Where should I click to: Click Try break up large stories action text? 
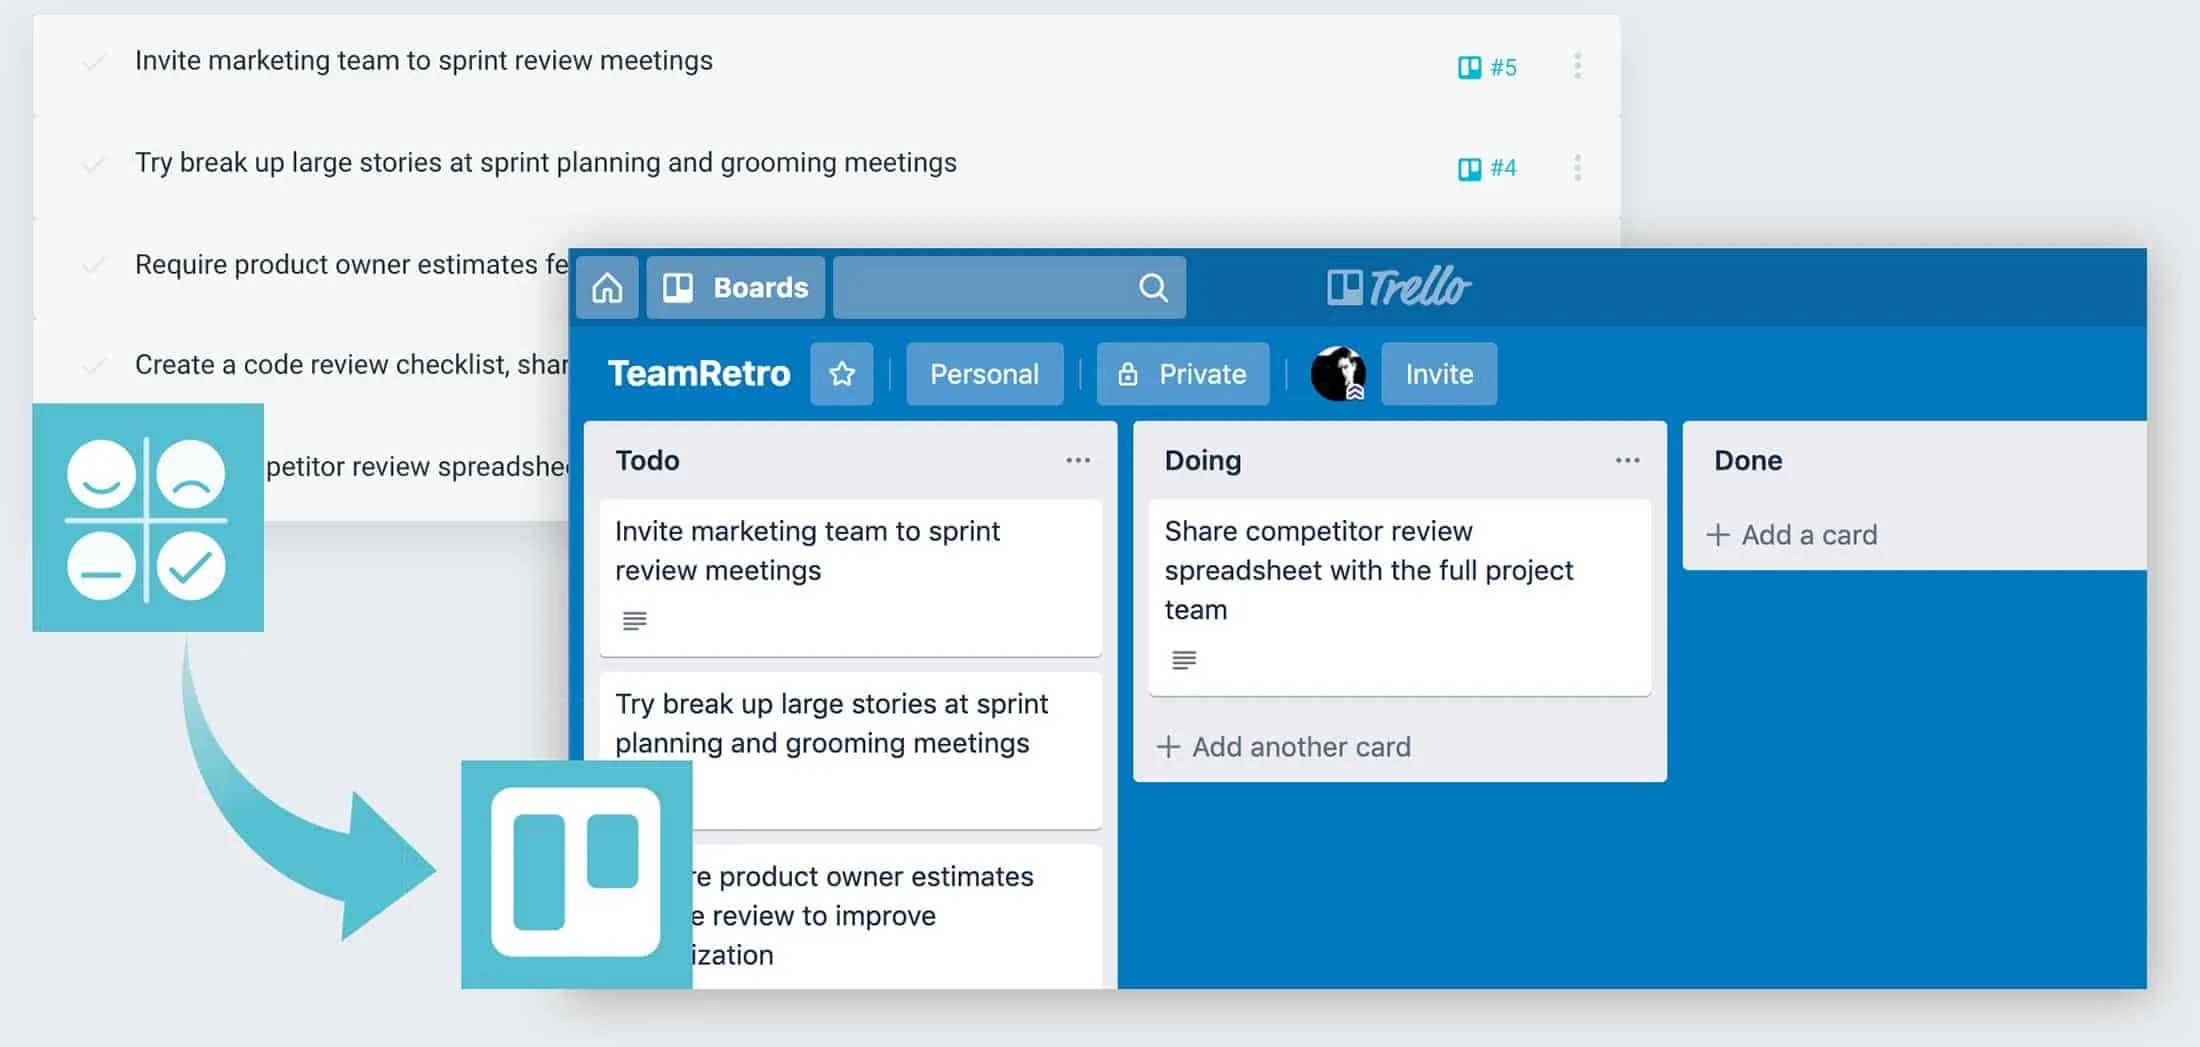[546, 163]
